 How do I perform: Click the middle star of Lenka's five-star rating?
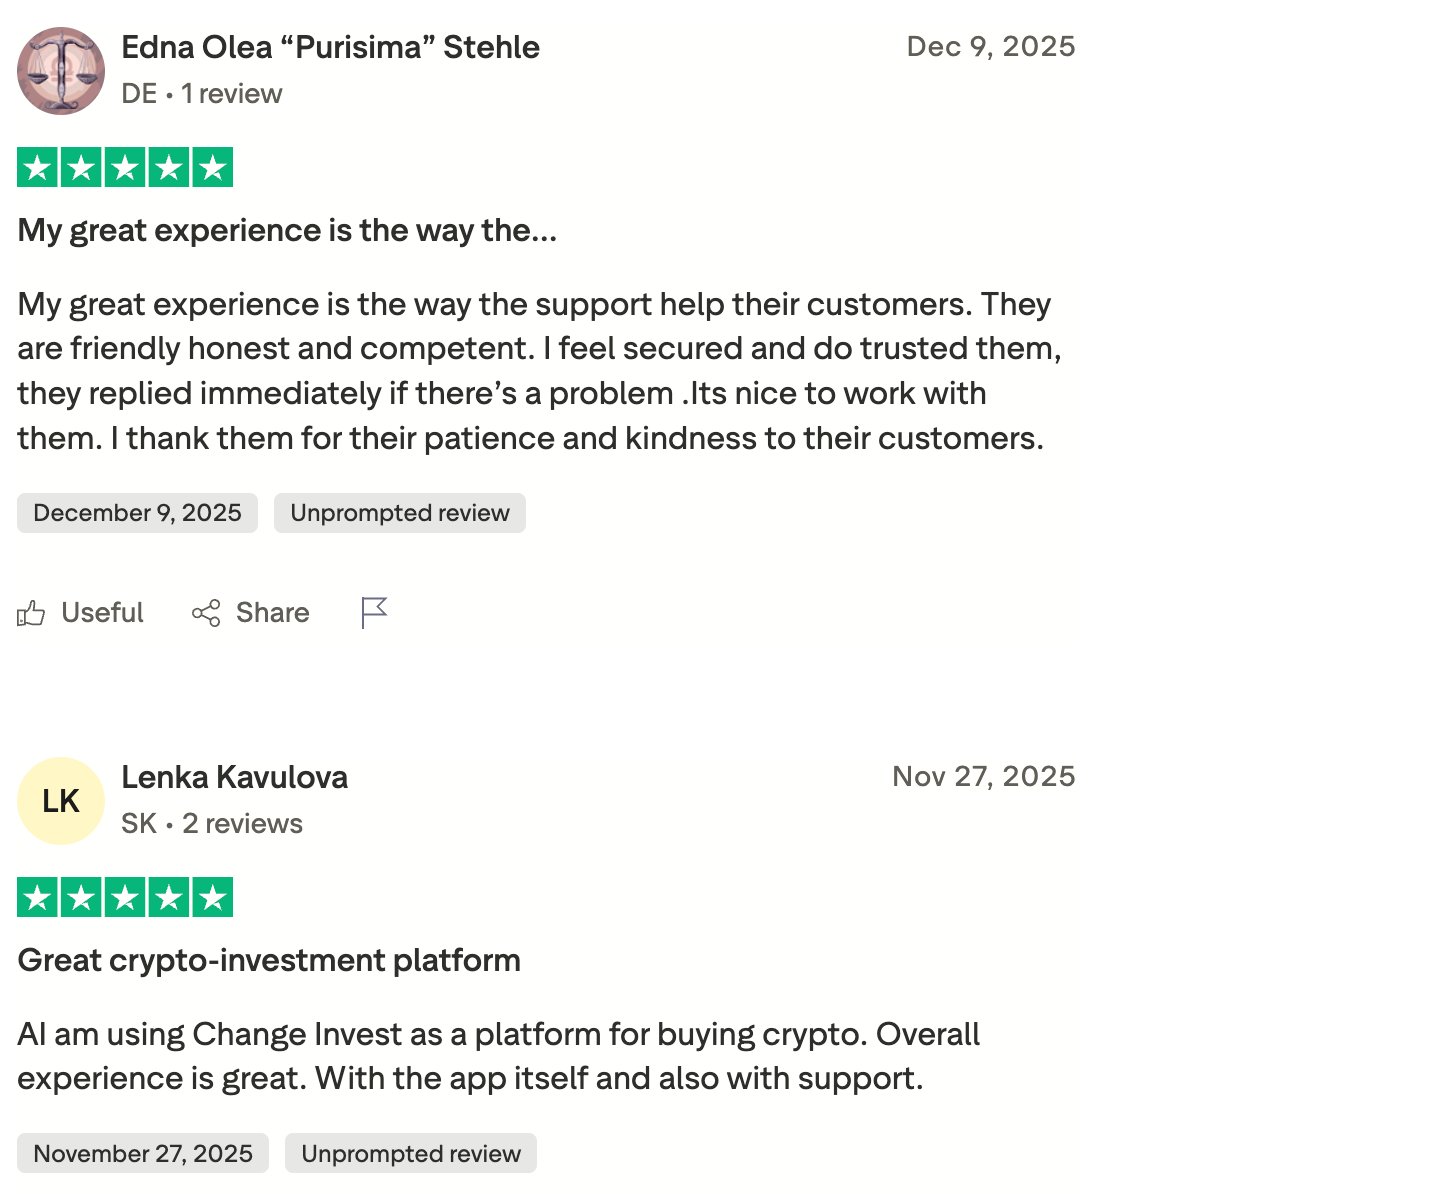tap(124, 897)
